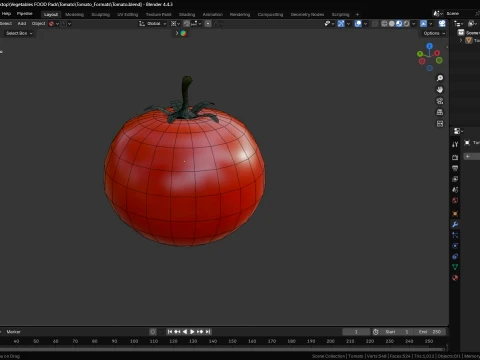Add a new workspace with the plus button
This screenshot has height=360, width=480.
(x=357, y=14)
